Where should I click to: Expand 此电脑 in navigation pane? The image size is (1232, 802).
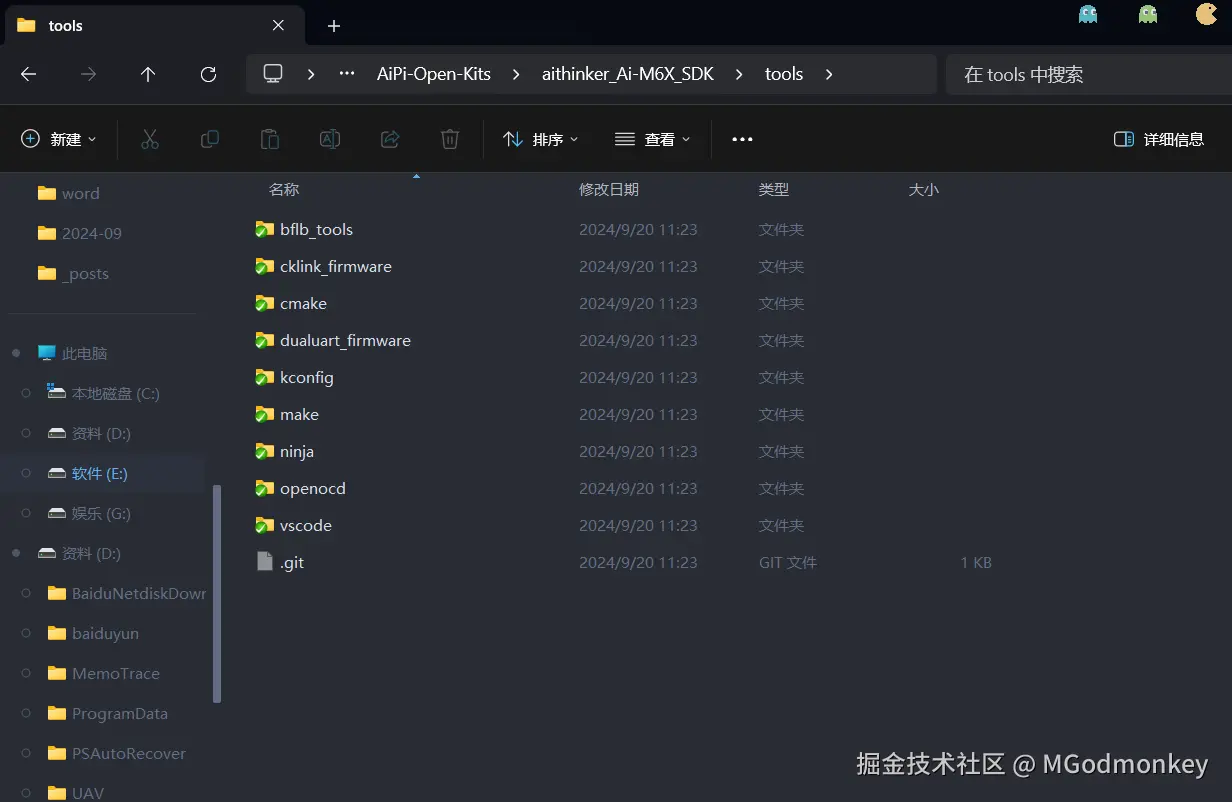click(x=16, y=353)
